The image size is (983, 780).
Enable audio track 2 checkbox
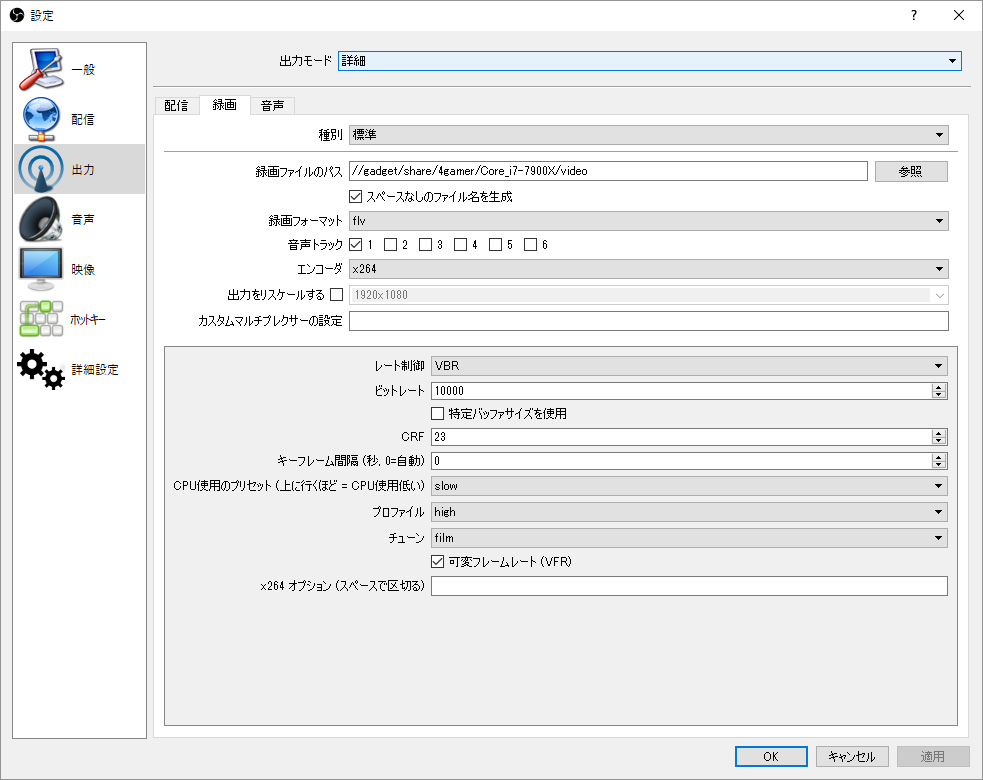391,245
